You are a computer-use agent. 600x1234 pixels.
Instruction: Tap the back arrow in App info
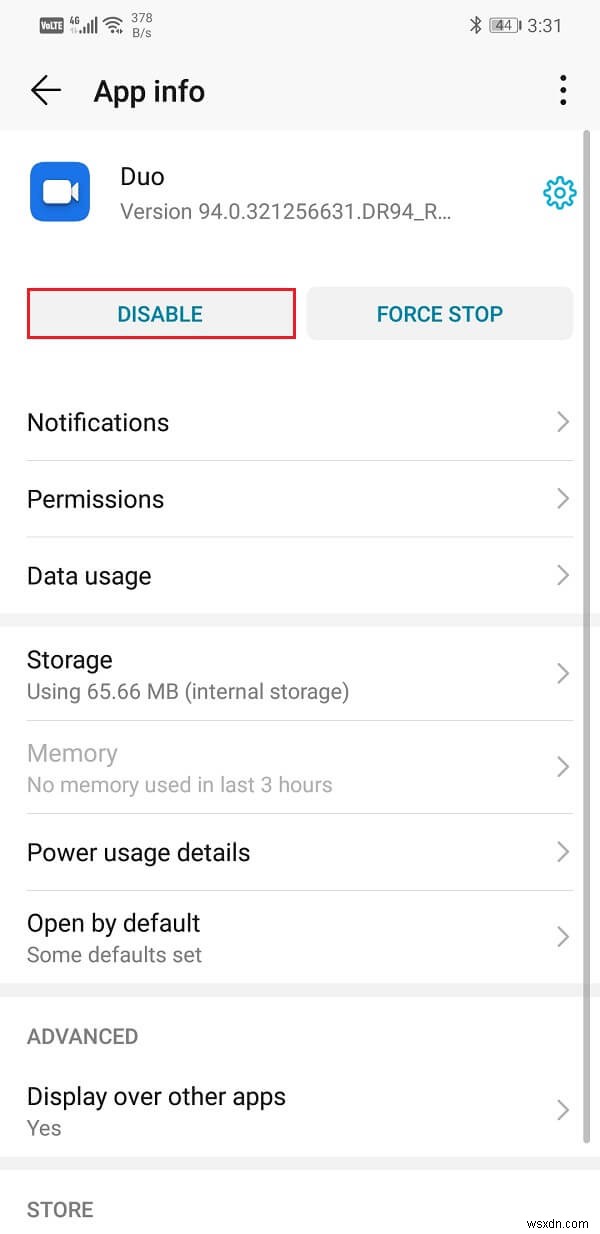pos(45,90)
